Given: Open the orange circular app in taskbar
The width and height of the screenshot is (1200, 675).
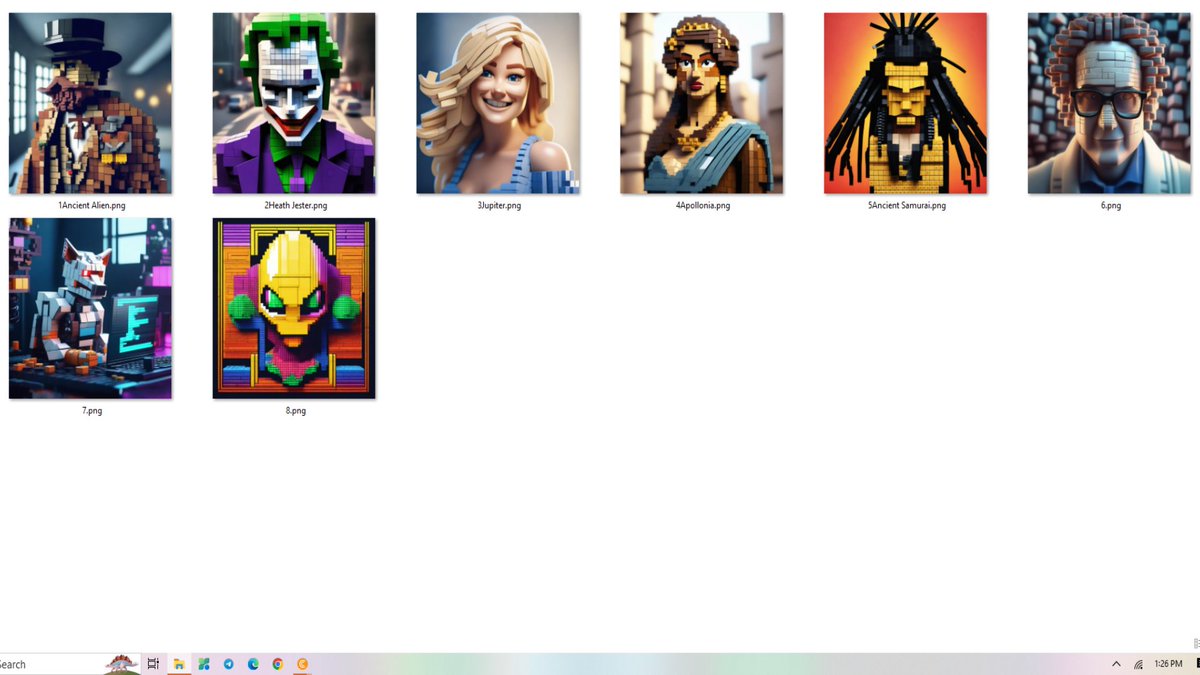Looking at the screenshot, I should pyautogui.click(x=303, y=664).
